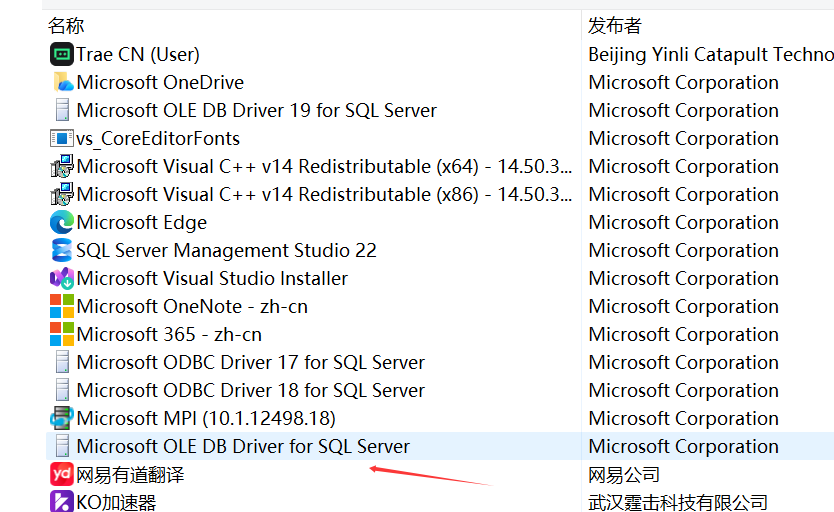This screenshot has width=834, height=512.
Task: Select the vs_CoreEditorFonts entry
Action: pos(158,139)
